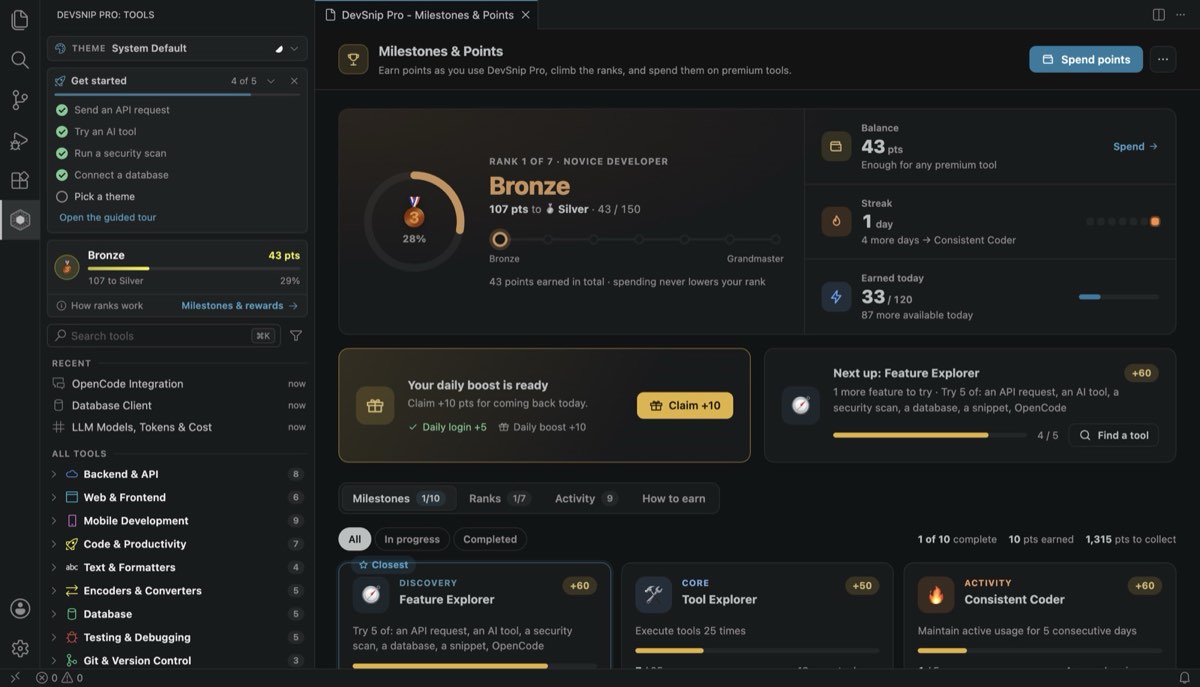Open the Search icon in activity bar
Image resolution: width=1200 pixels, height=687 pixels.
click(x=19, y=60)
